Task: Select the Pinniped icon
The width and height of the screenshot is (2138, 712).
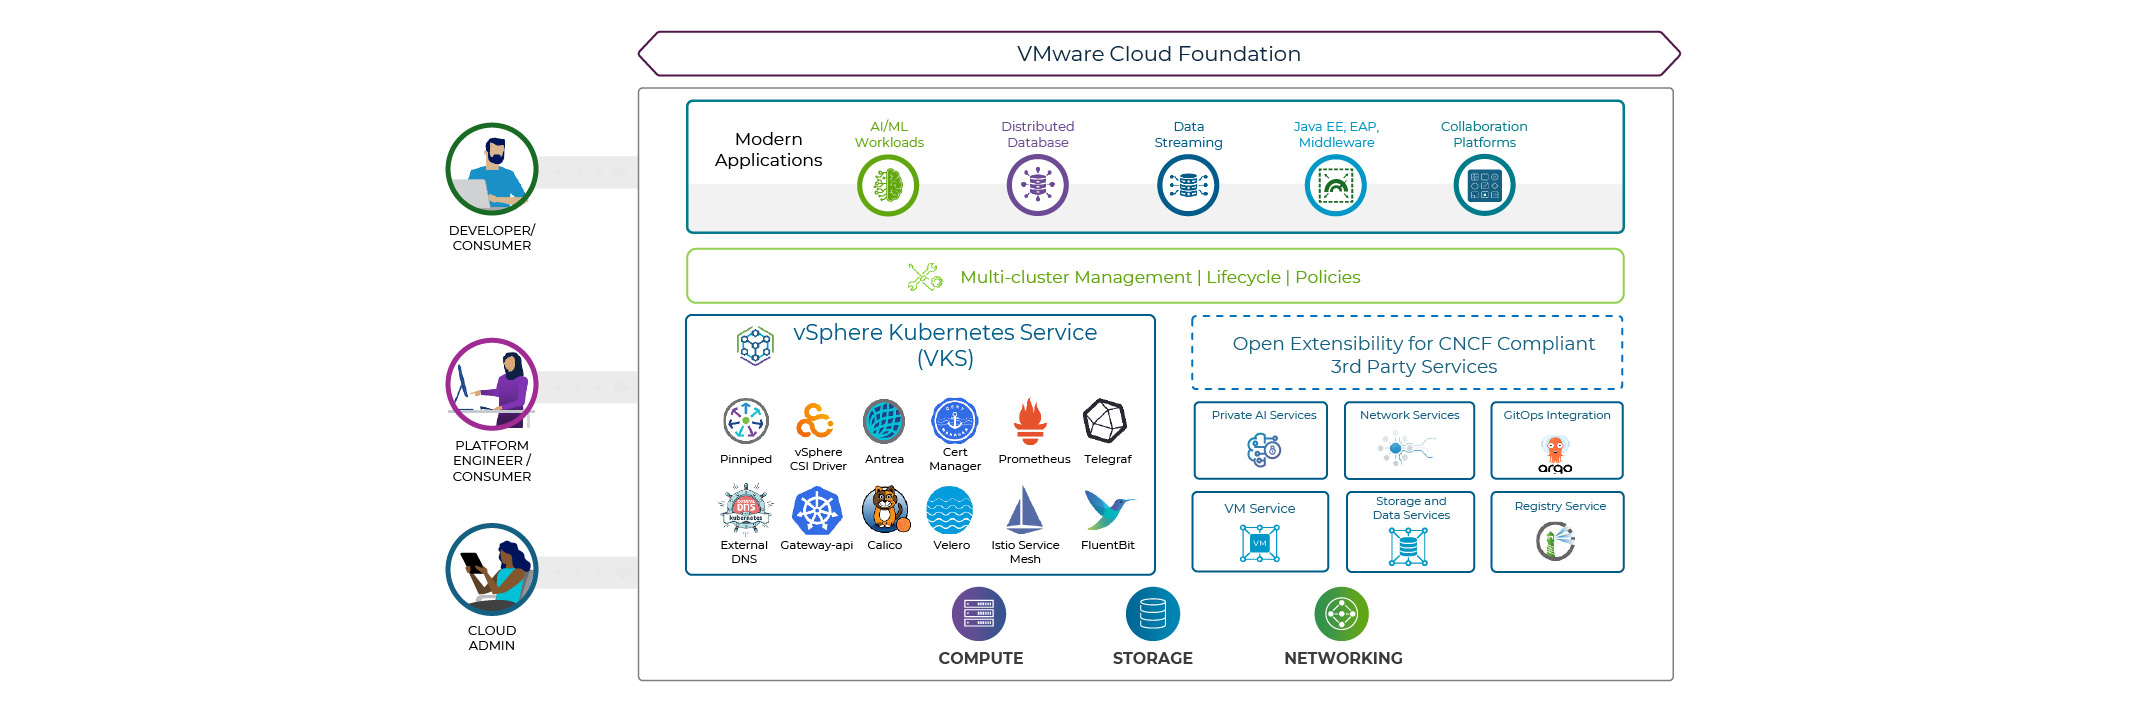Action: [746, 421]
